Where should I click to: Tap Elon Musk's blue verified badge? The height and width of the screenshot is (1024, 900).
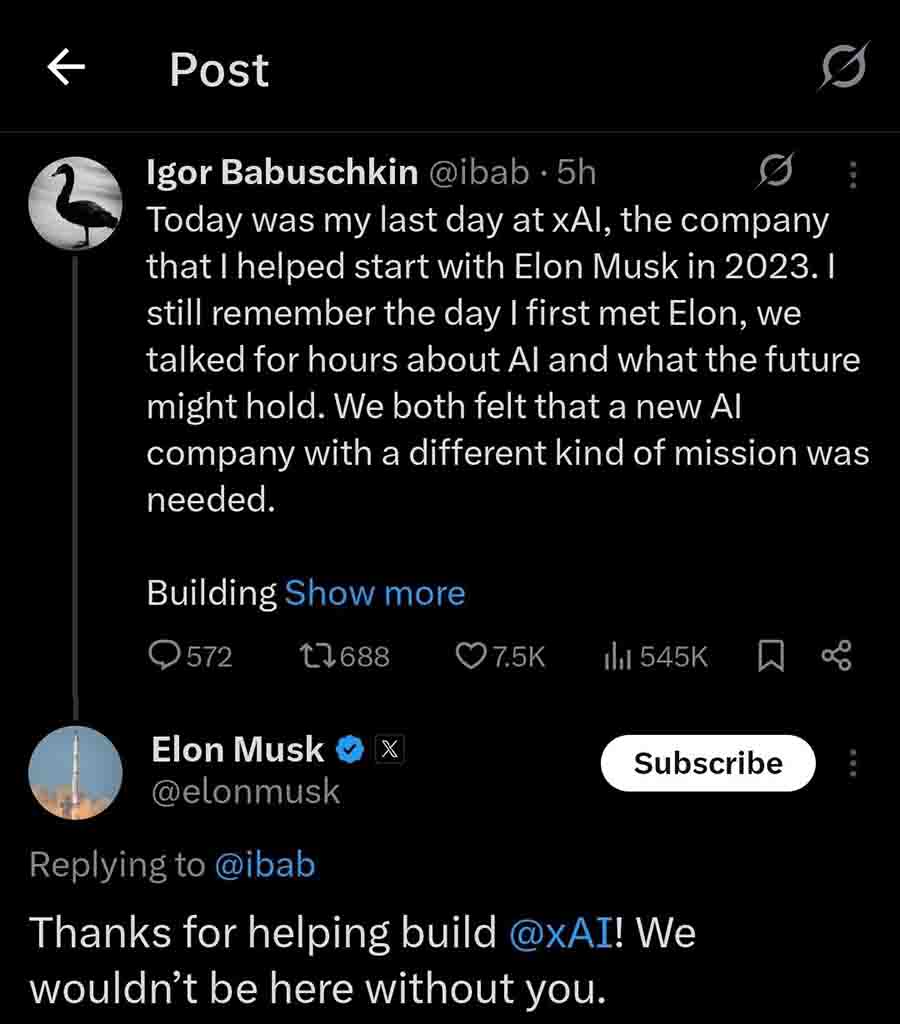349,749
